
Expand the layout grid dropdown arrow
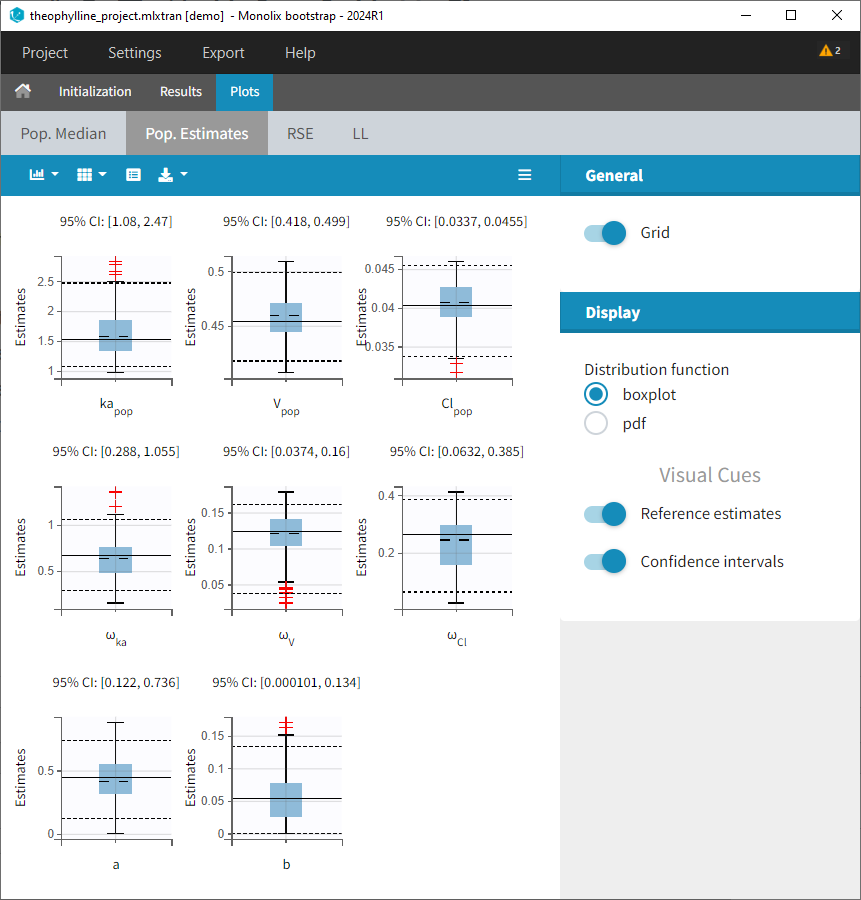[x=103, y=174]
